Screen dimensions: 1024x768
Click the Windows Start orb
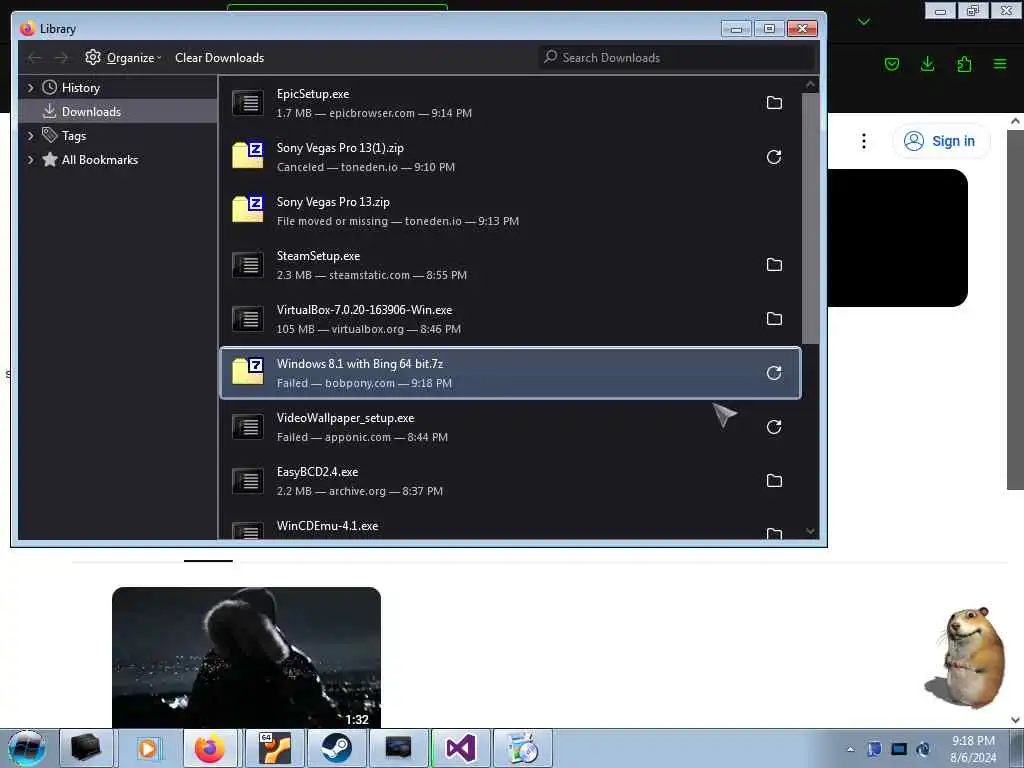click(27, 748)
